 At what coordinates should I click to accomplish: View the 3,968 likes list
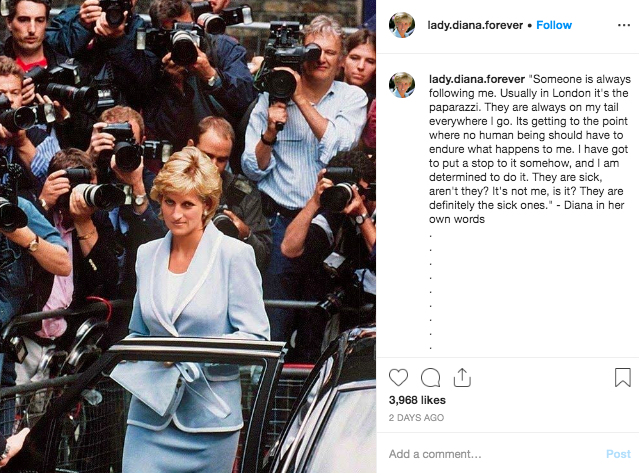(x=417, y=400)
